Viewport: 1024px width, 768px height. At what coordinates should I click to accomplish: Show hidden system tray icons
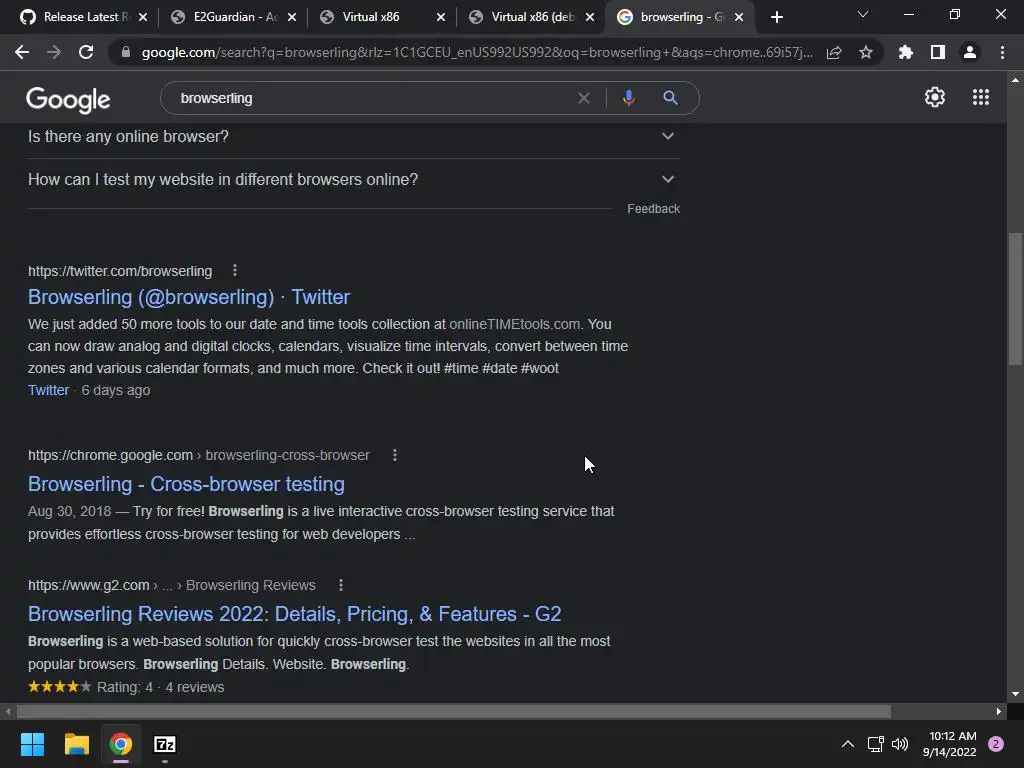(x=848, y=744)
